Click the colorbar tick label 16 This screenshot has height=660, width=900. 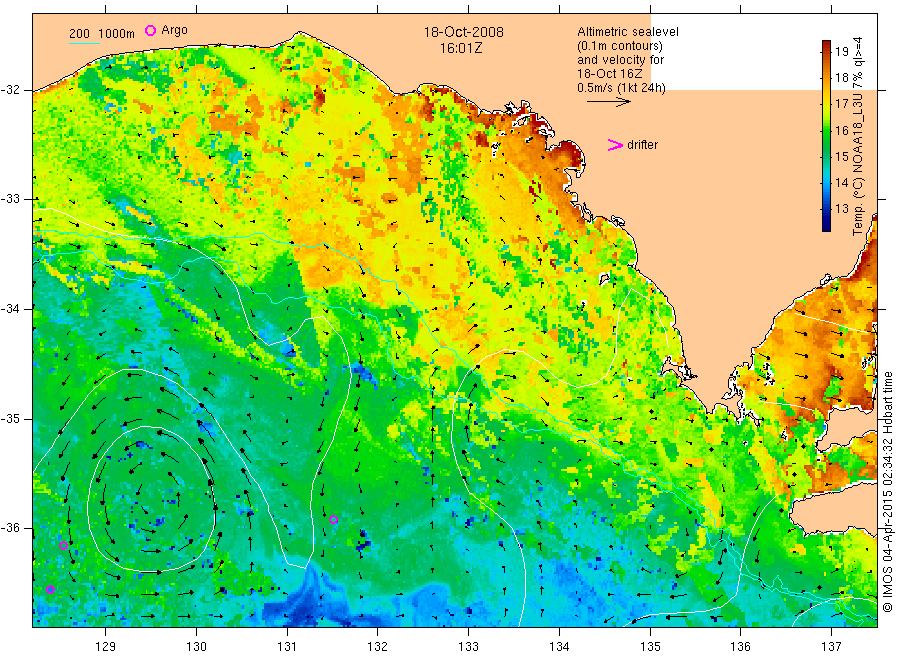(841, 130)
